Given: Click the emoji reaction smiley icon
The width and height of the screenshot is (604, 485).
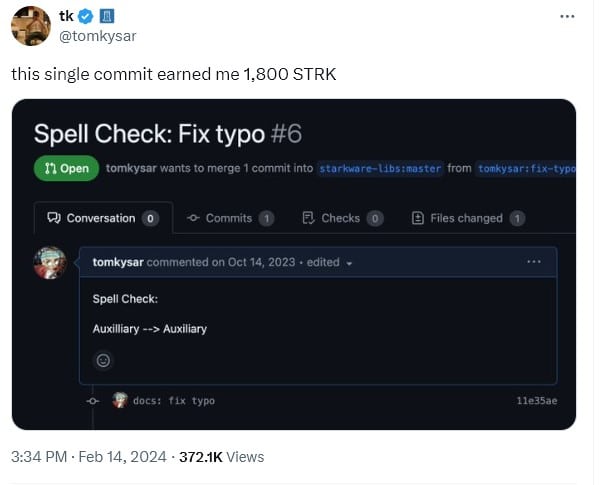Looking at the screenshot, I should coord(103,360).
